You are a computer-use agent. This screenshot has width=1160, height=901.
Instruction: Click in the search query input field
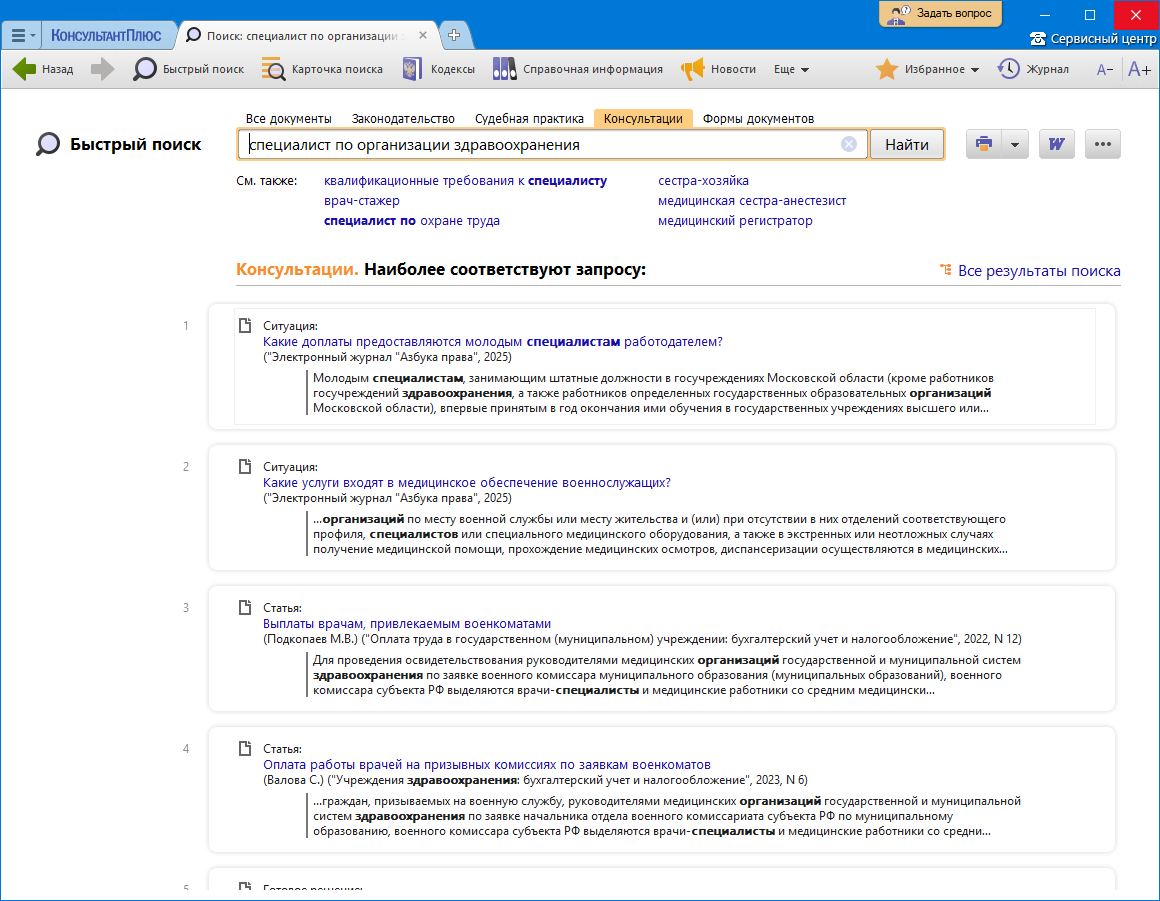540,144
